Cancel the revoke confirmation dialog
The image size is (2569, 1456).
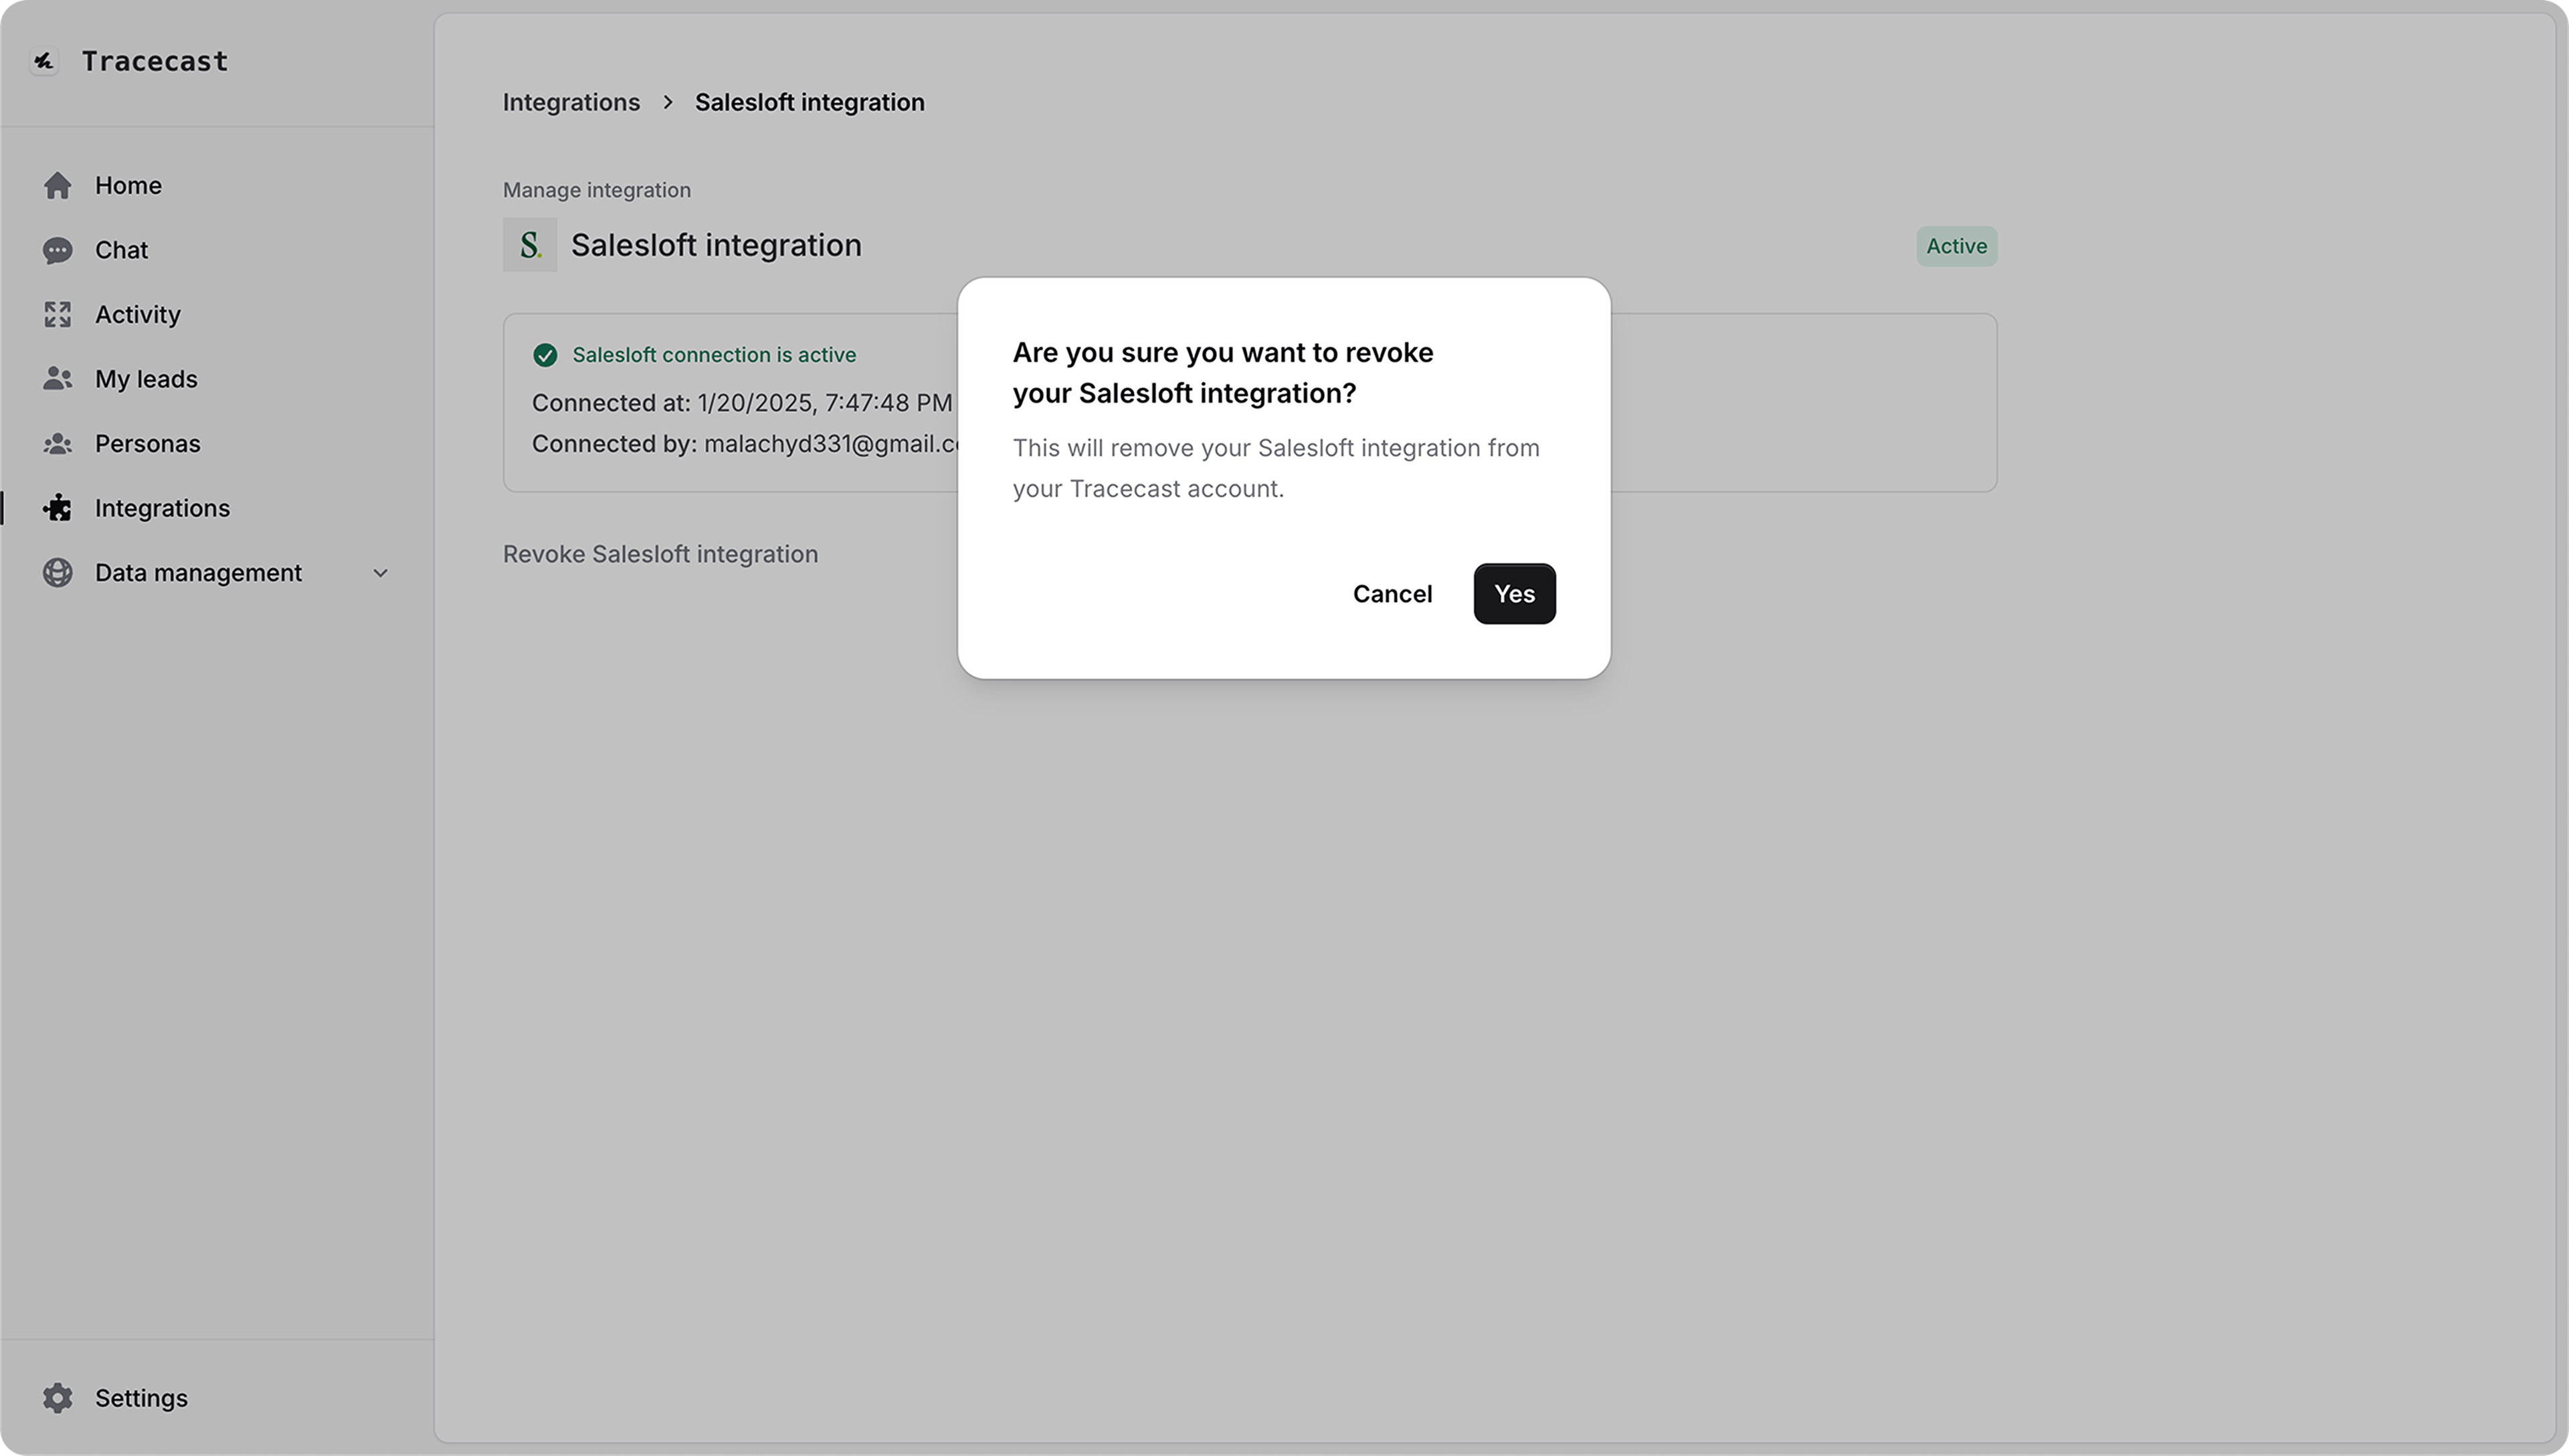coord(1392,593)
